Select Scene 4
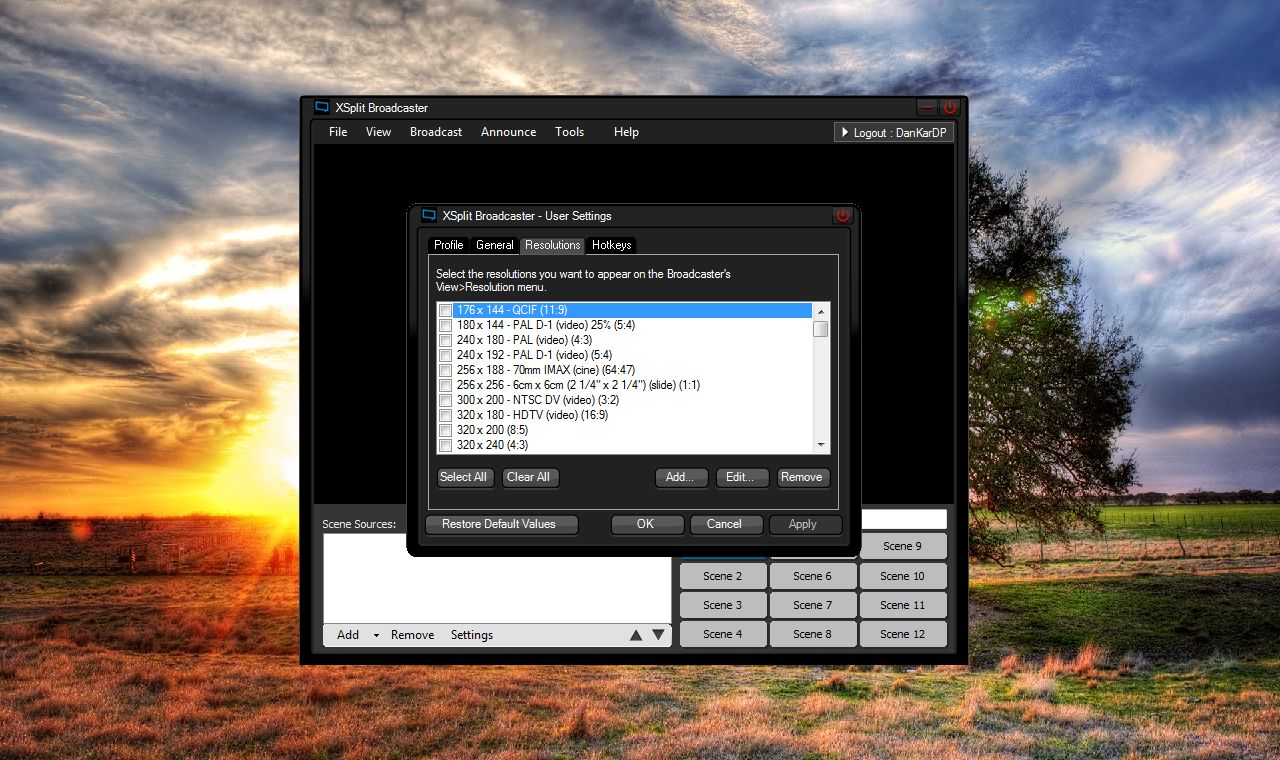This screenshot has width=1280, height=760. tap(723, 634)
